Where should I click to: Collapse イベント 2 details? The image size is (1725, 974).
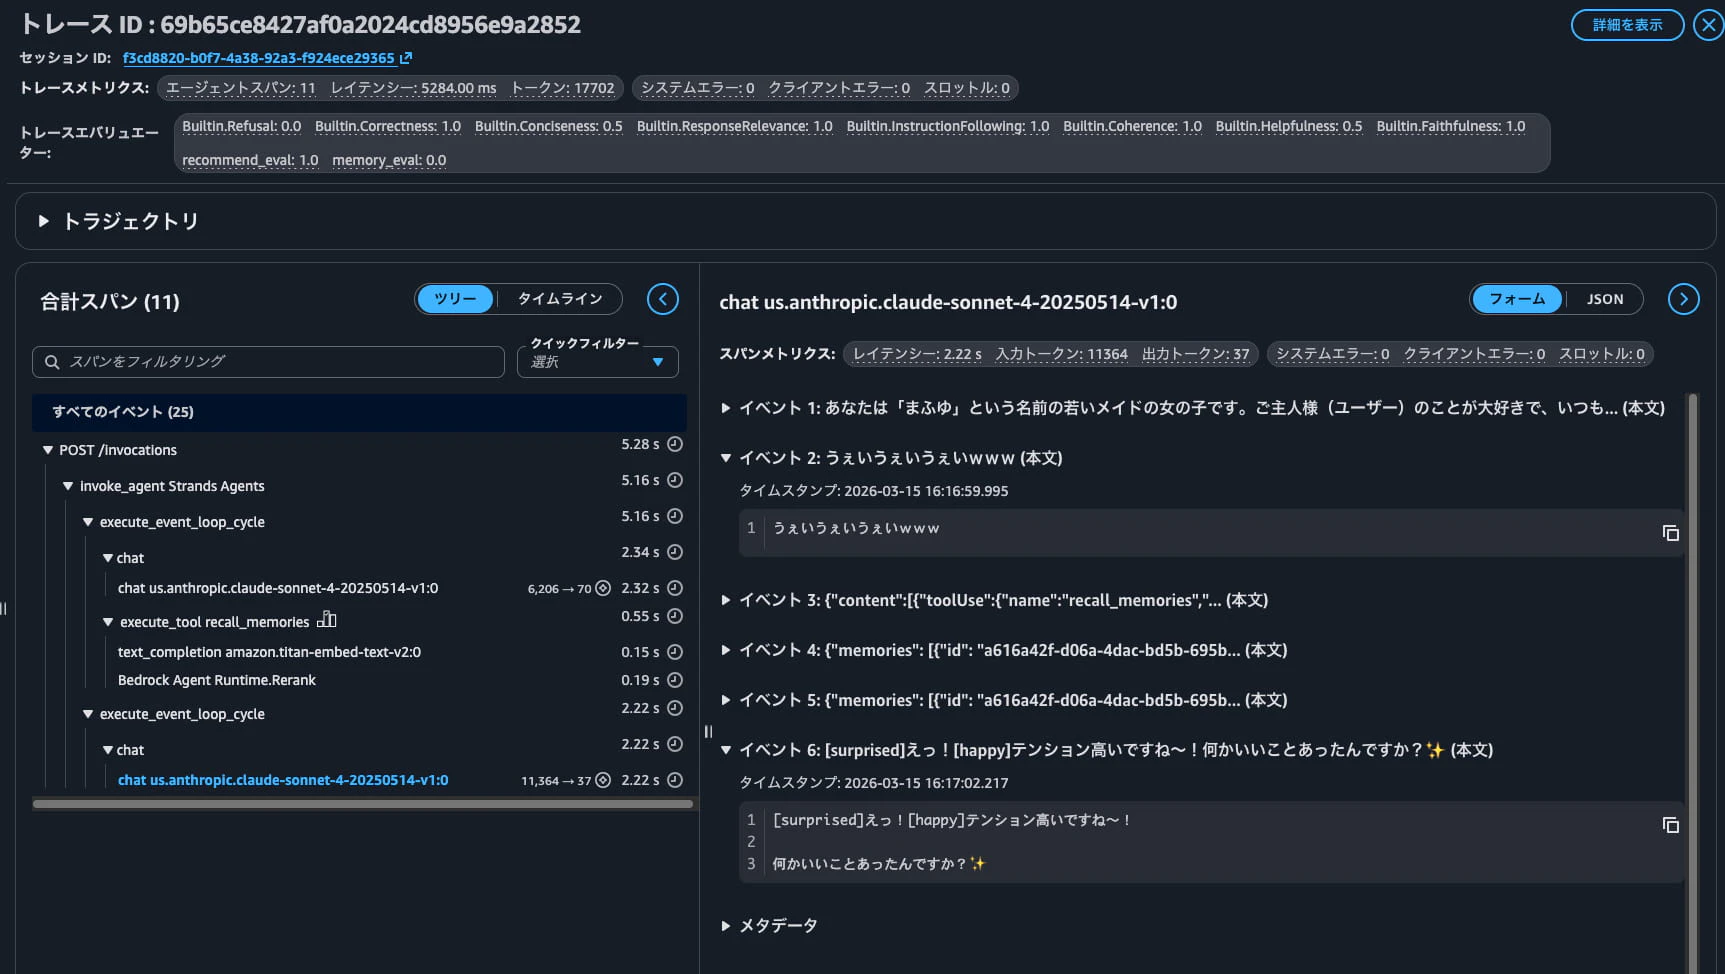[x=726, y=458]
